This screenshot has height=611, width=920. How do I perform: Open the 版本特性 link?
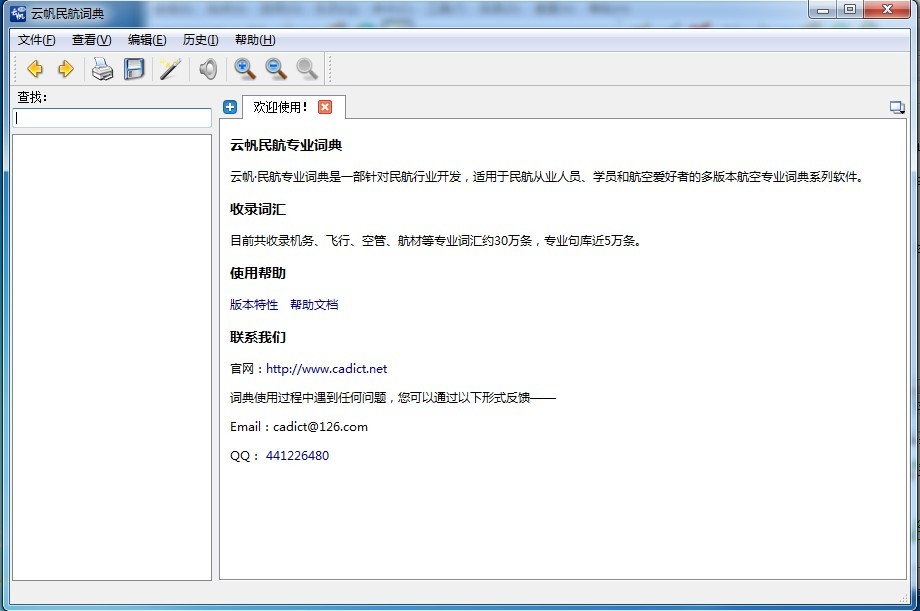pyautogui.click(x=254, y=305)
